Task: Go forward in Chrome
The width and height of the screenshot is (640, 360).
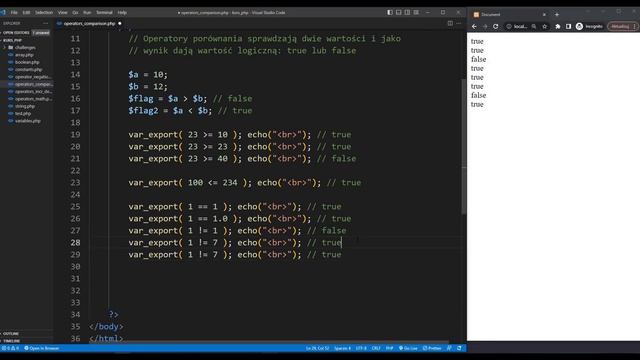Action: 485,27
